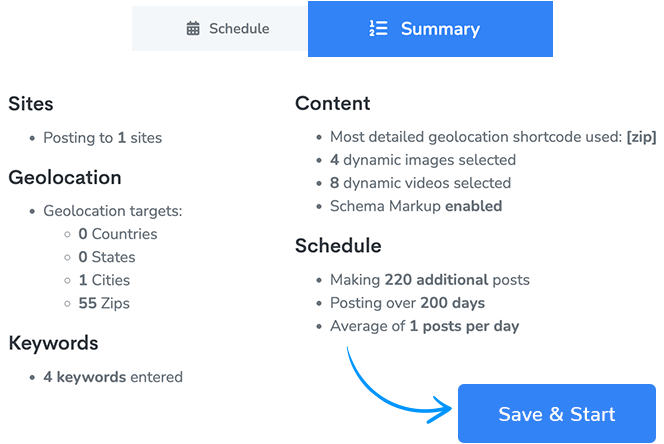This screenshot has width=664, height=444.
Task: Click '8 dynamic videos selected' item
Action: pyautogui.click(x=421, y=183)
